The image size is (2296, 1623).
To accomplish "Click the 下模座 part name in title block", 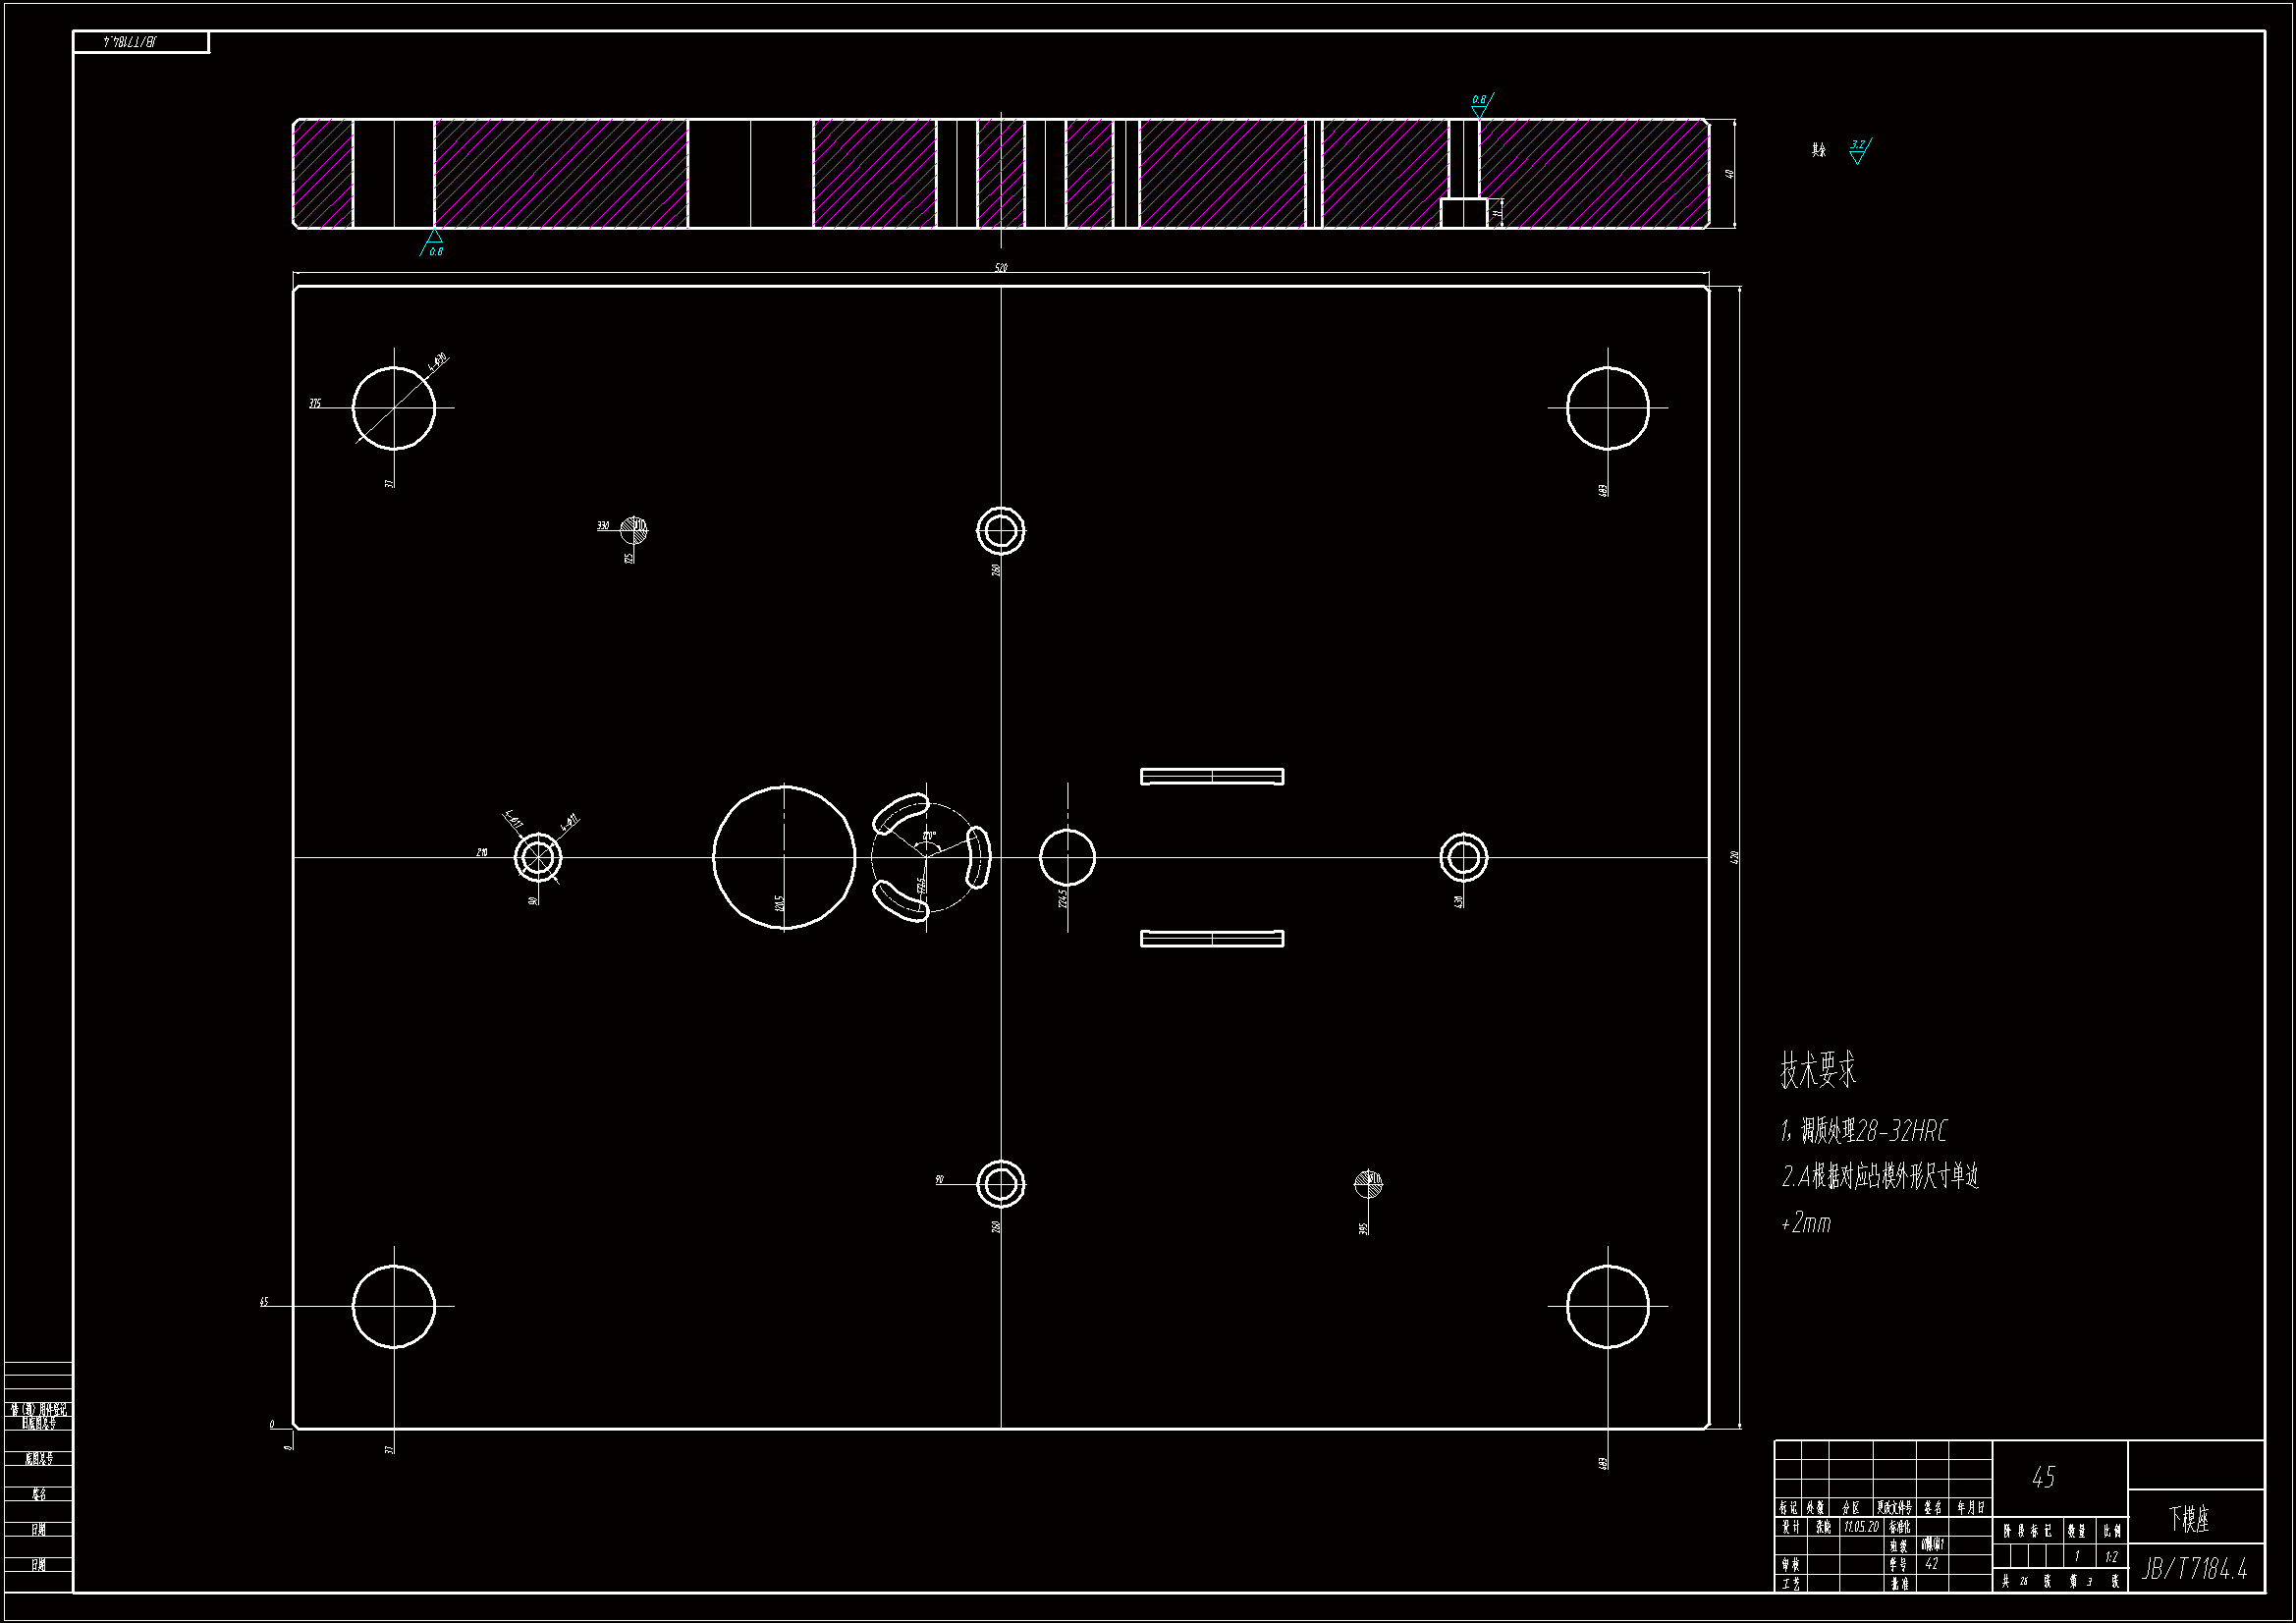I will point(2189,1519).
